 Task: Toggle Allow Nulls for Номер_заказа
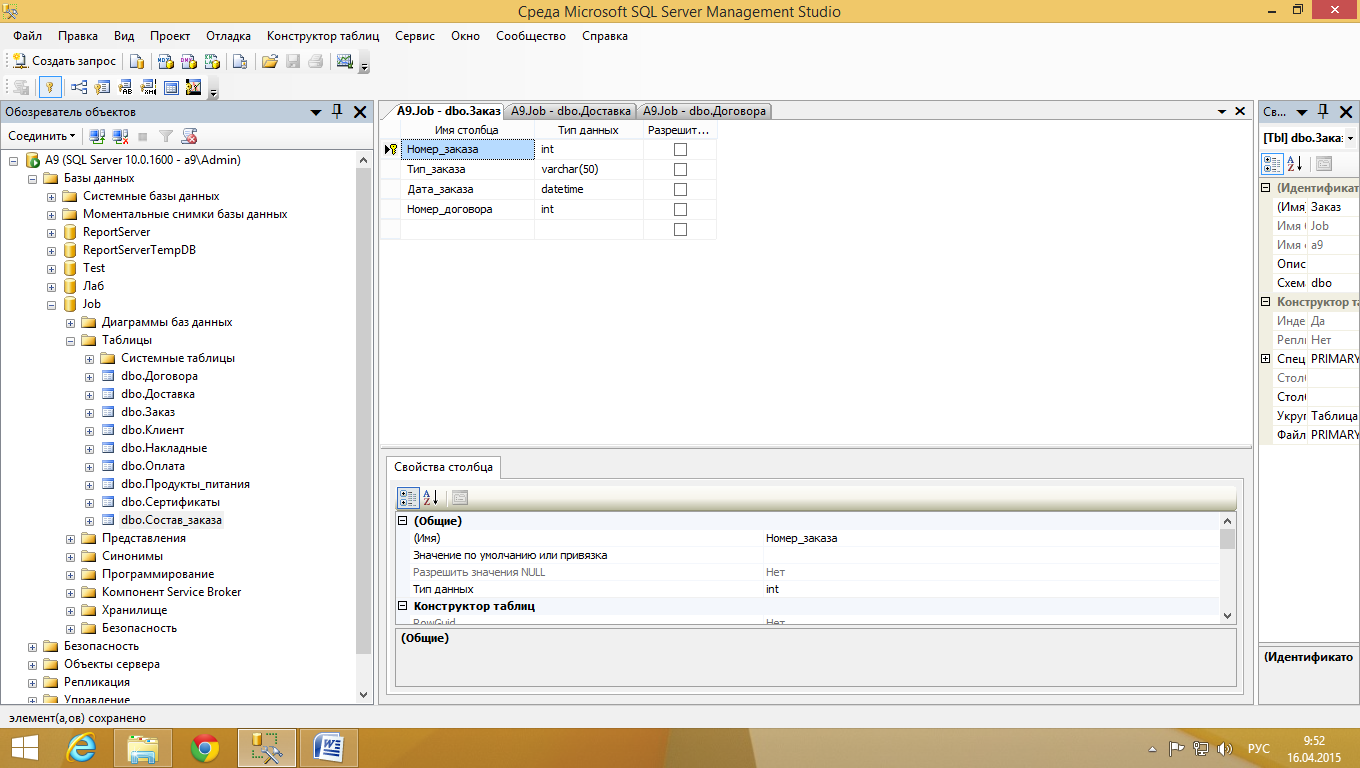pyautogui.click(x=681, y=149)
